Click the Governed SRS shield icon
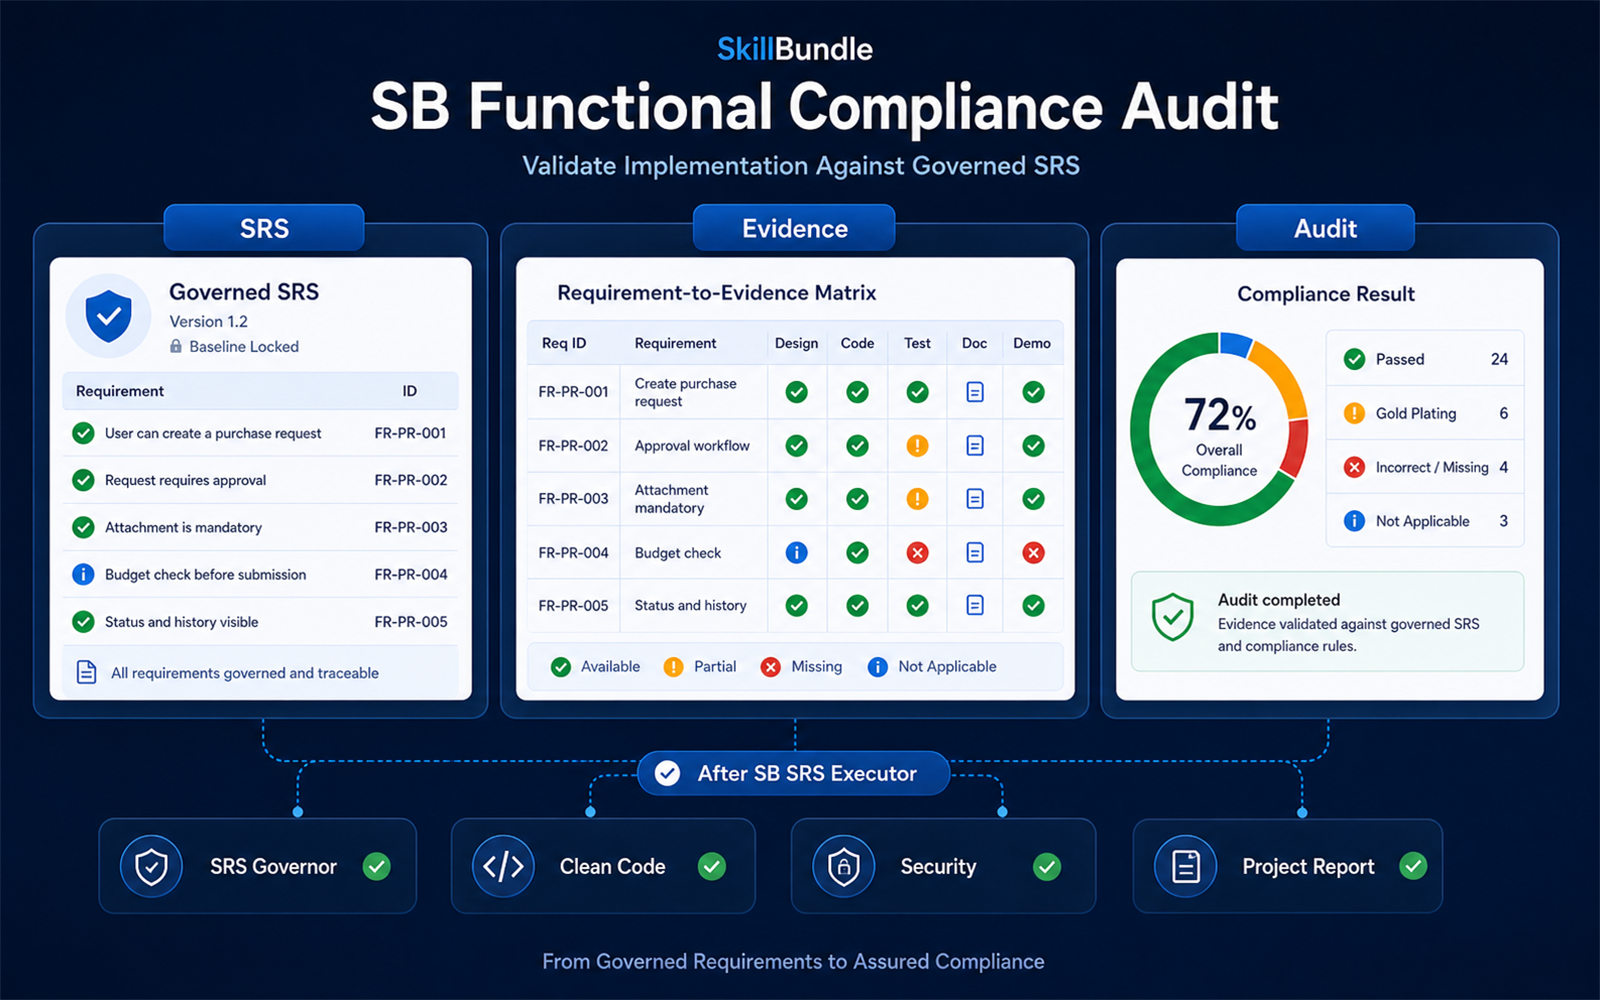Image resolution: width=1600 pixels, height=1000 pixels. [x=109, y=316]
